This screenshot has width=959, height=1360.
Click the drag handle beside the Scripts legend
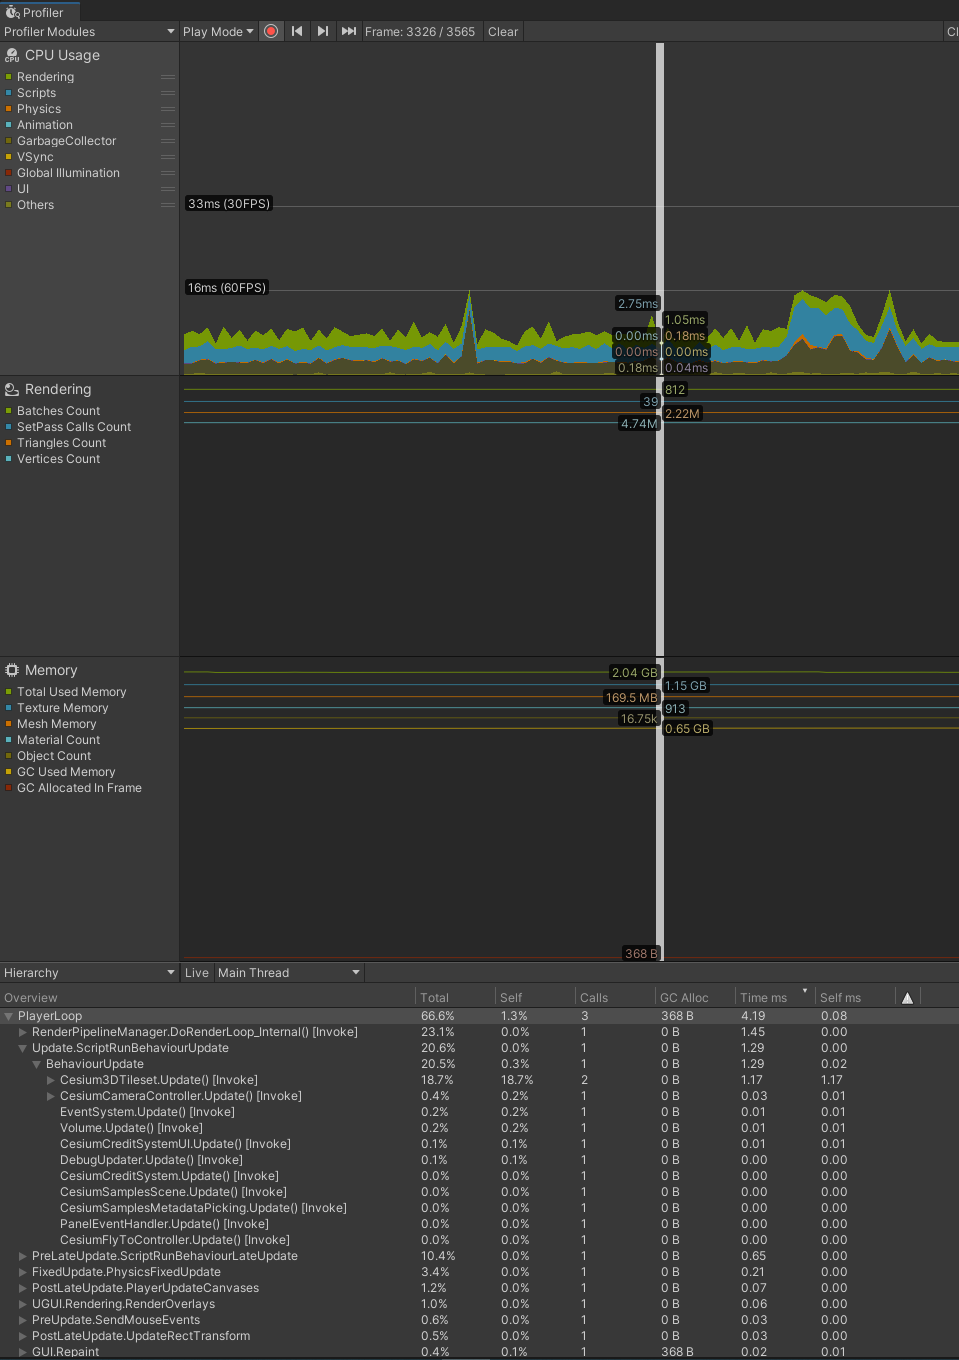[167, 92]
